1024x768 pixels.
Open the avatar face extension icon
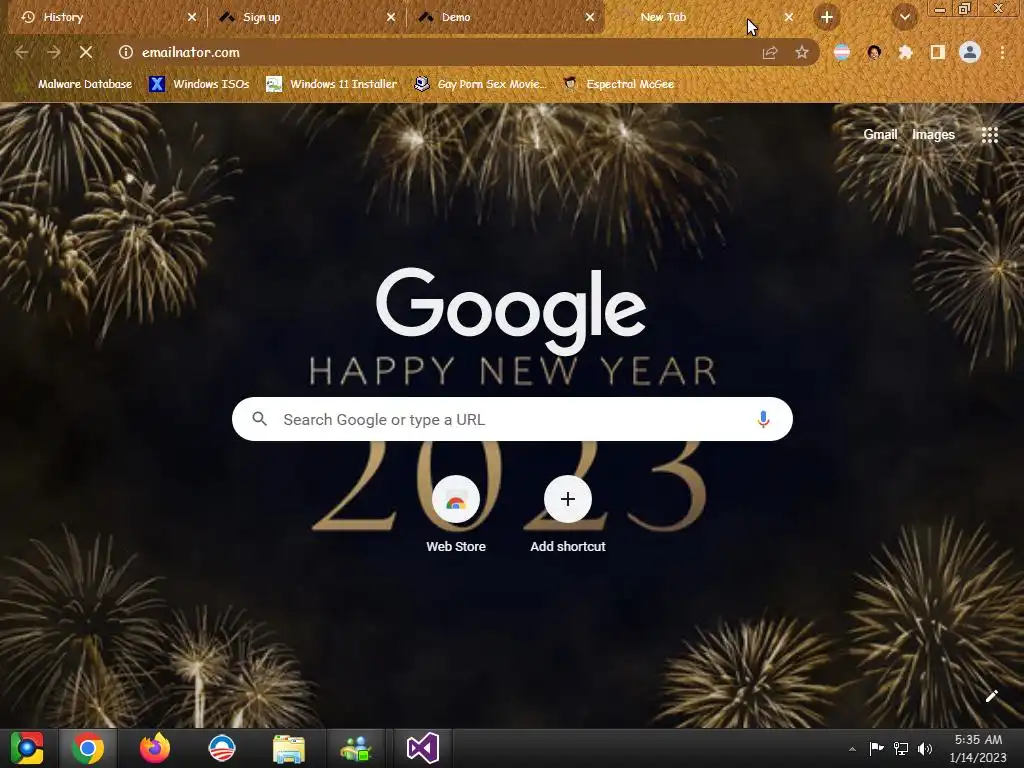(x=874, y=52)
